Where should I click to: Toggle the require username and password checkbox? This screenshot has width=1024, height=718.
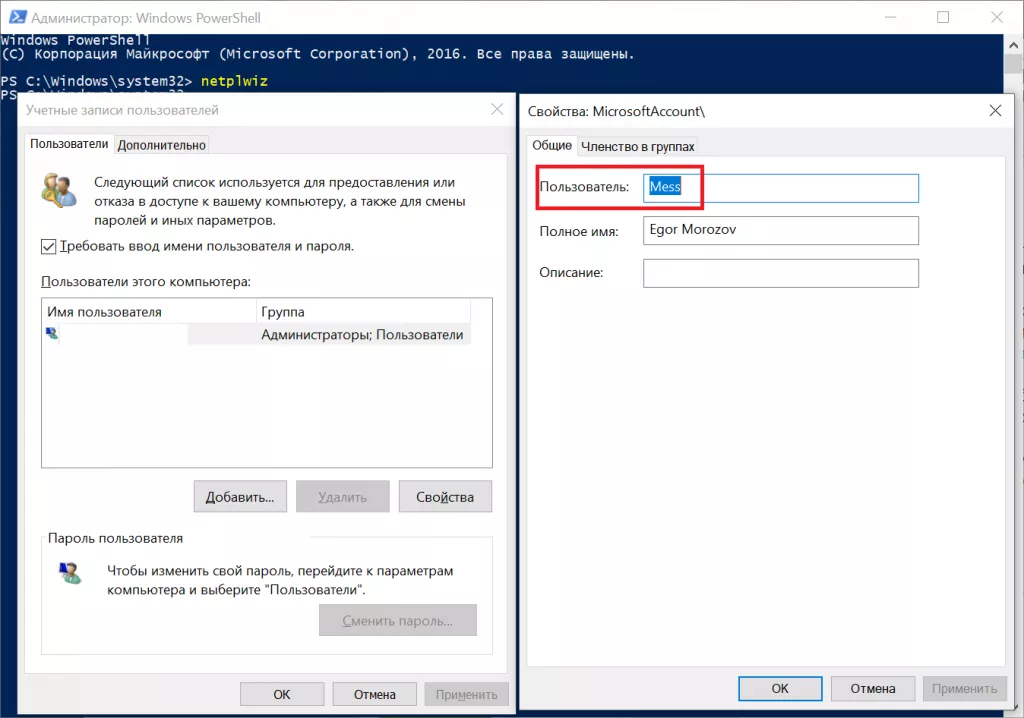point(49,246)
